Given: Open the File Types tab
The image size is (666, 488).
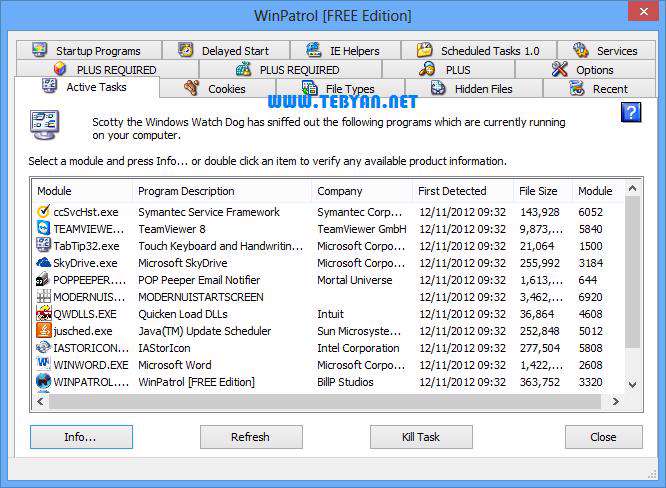Looking at the screenshot, I should [x=341, y=88].
